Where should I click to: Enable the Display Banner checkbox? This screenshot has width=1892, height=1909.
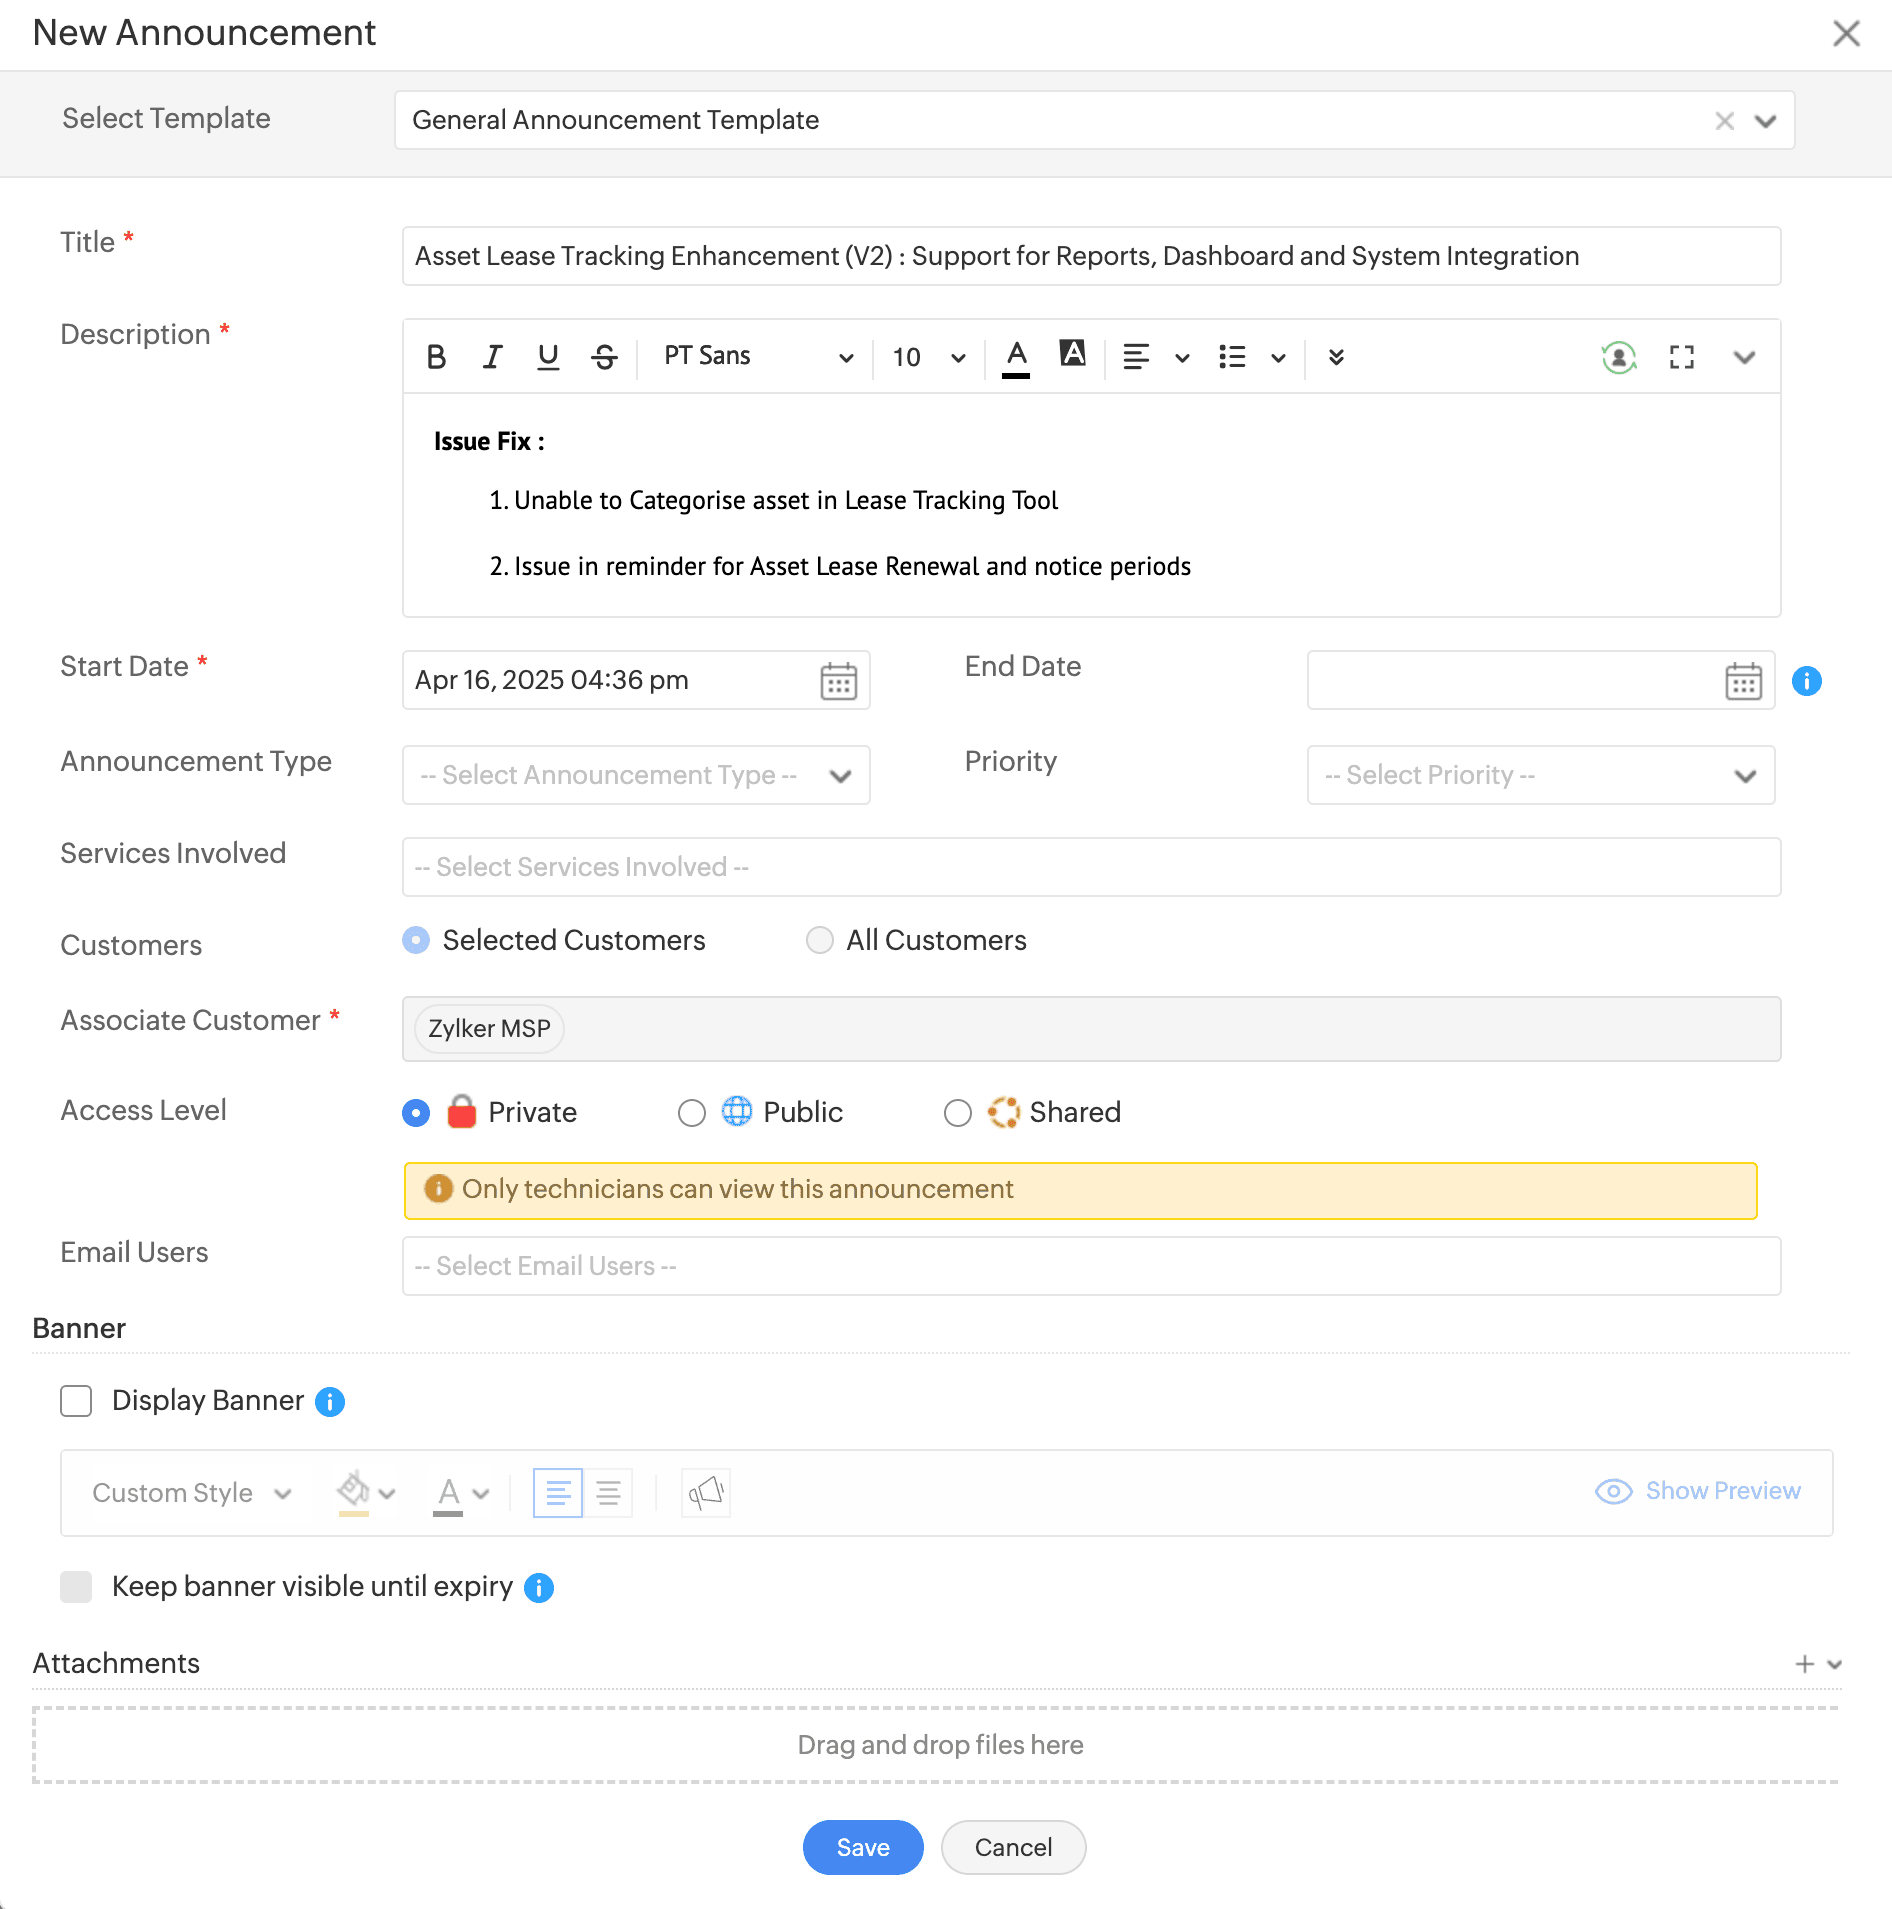click(76, 1401)
